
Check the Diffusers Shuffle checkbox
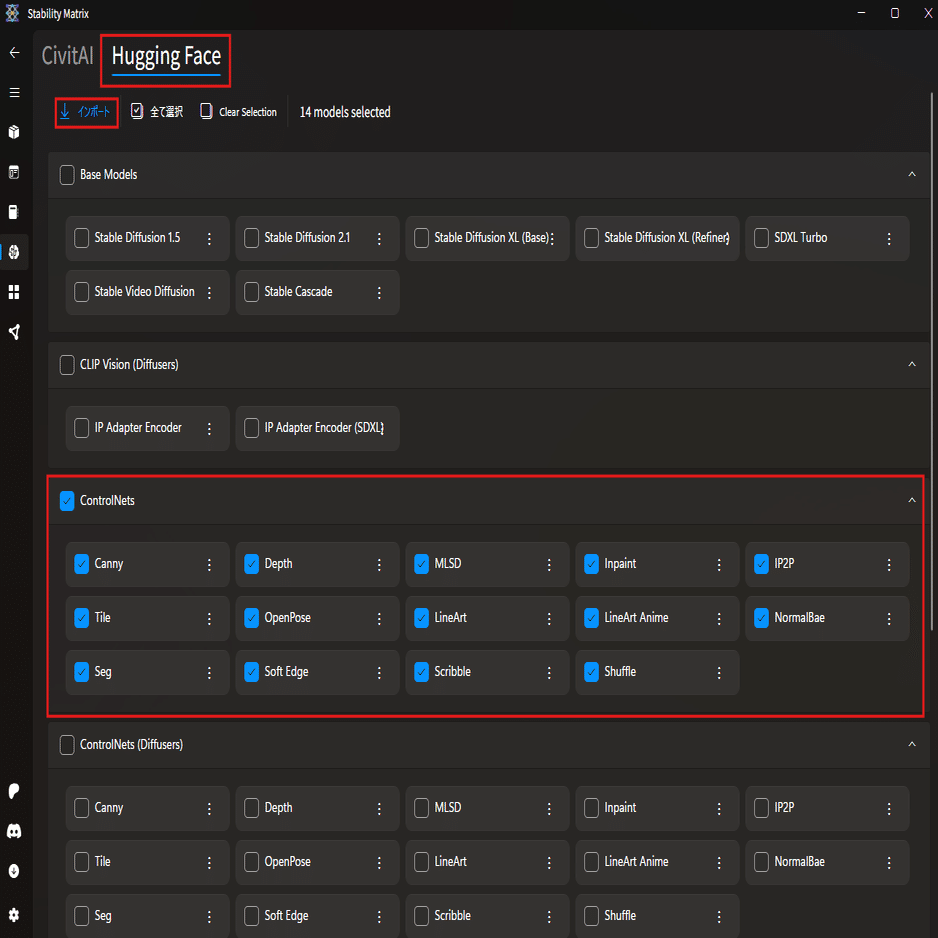pyautogui.click(x=591, y=915)
